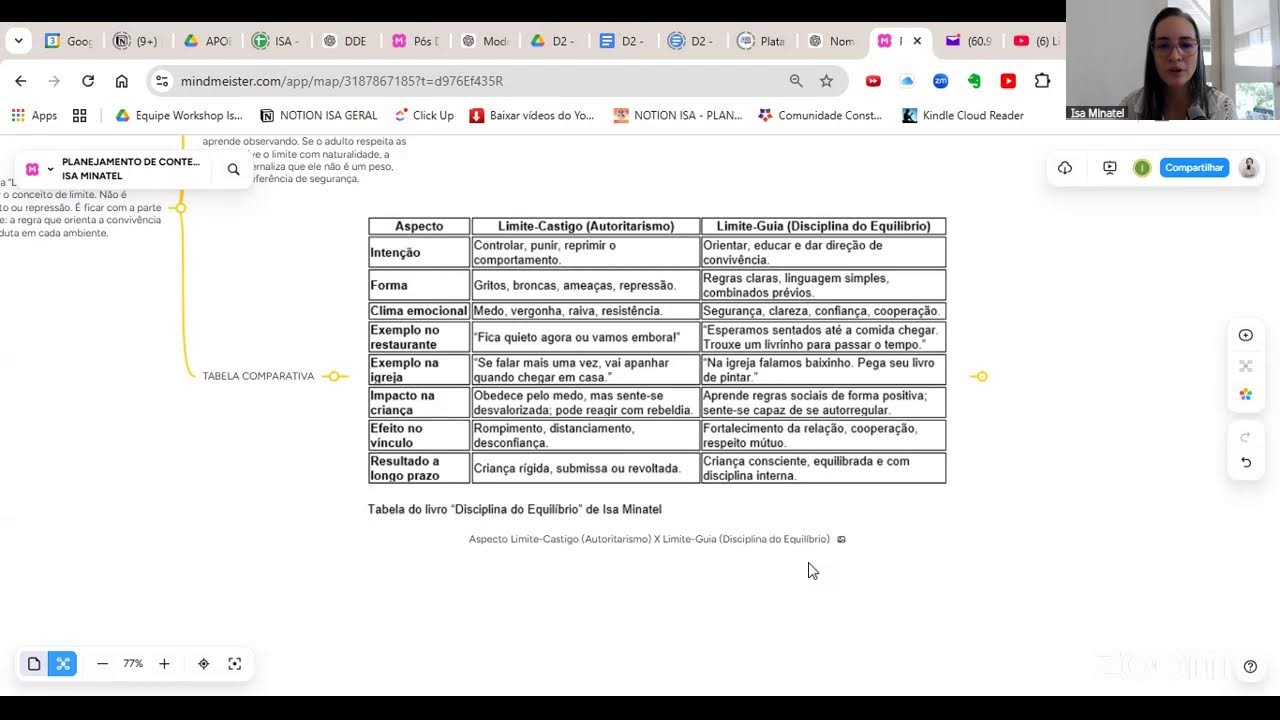Screen dimensions: 1280x720
Task: Open the search magnifier in the map header
Action: pyautogui.click(x=234, y=170)
